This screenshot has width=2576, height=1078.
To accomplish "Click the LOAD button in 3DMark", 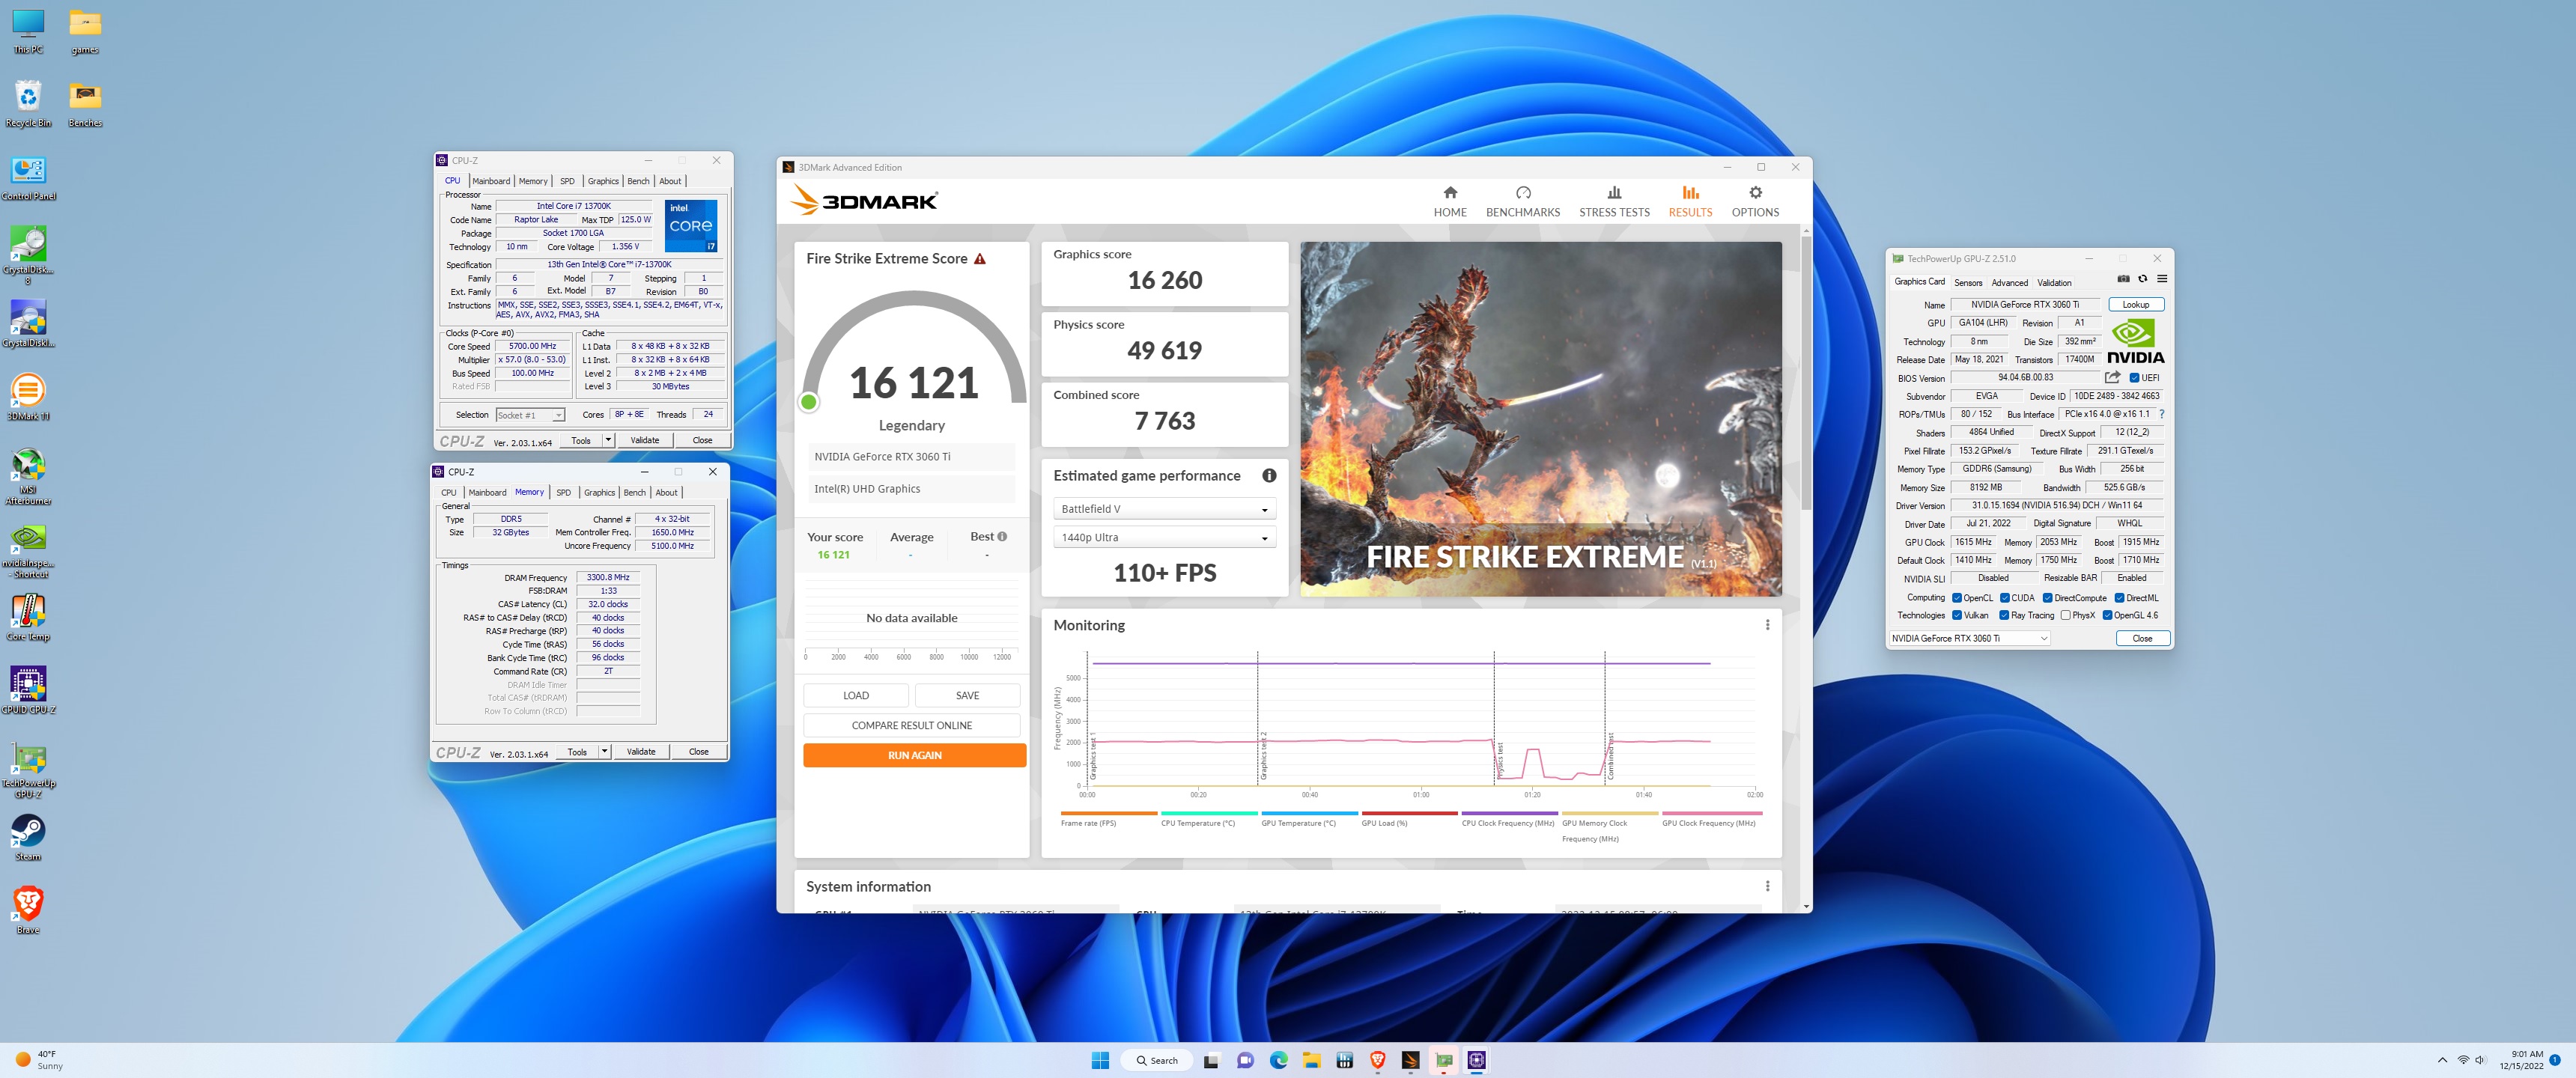I will coord(855,695).
